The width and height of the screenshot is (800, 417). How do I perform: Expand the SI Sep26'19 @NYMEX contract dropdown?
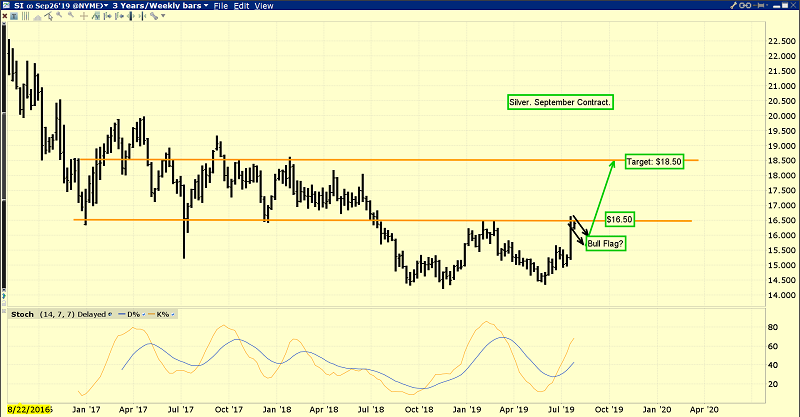pos(106,6)
